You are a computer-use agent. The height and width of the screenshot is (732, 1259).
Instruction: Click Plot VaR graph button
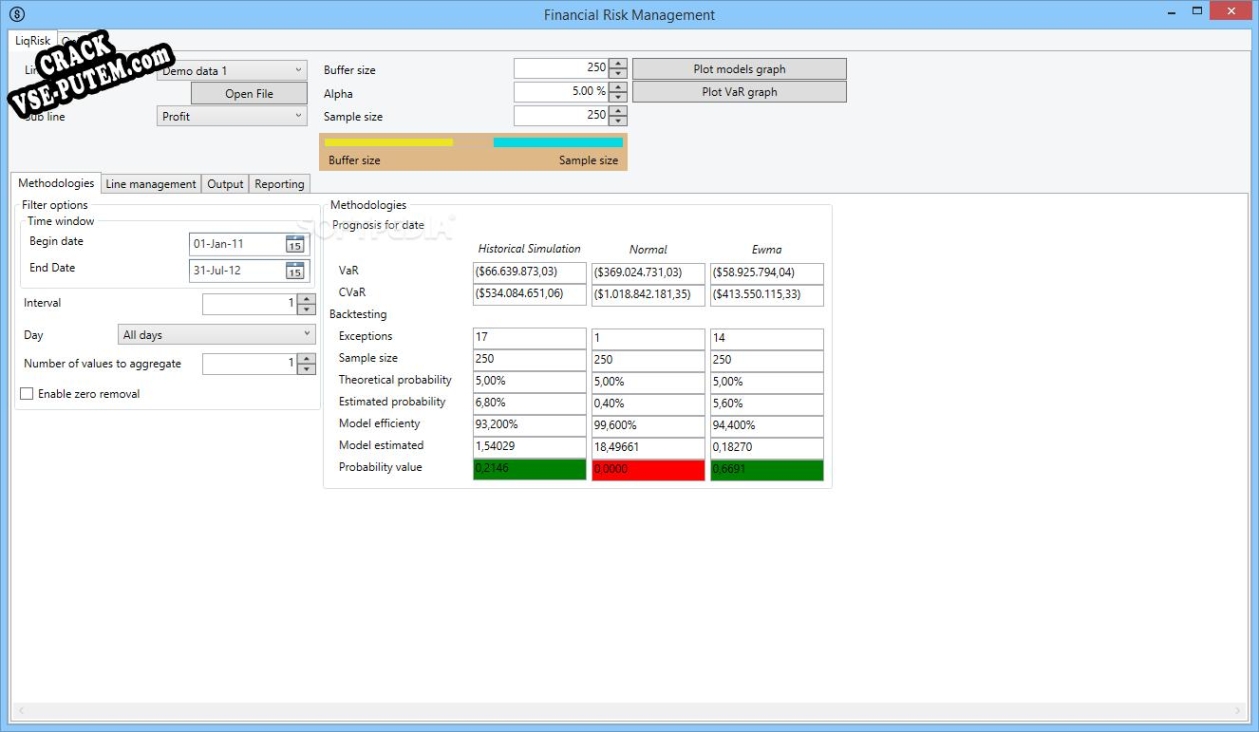[739, 91]
